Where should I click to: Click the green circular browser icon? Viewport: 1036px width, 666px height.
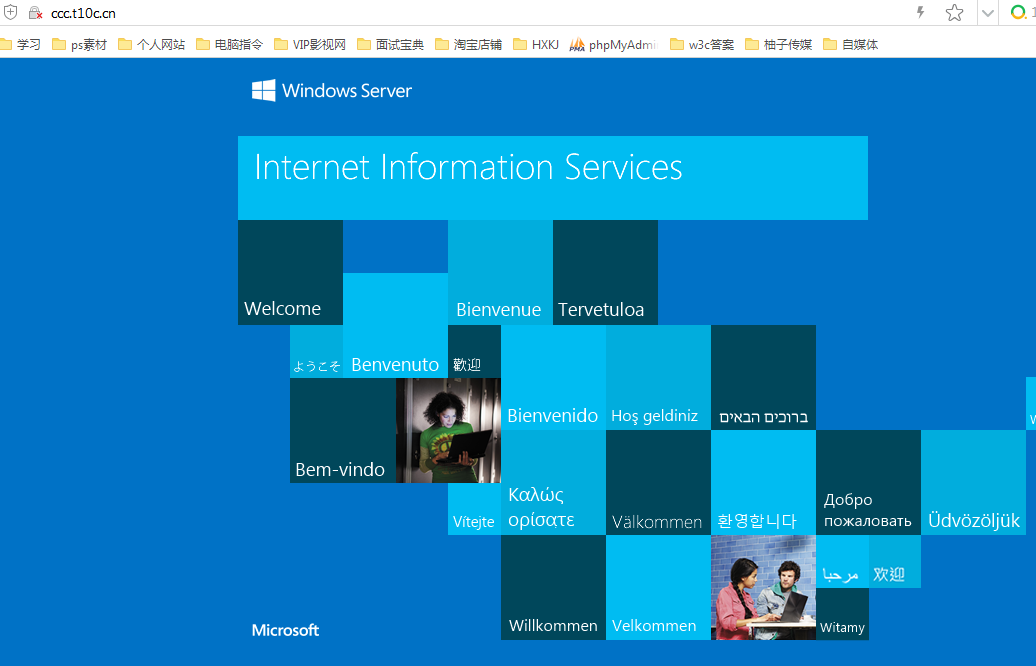1018,12
